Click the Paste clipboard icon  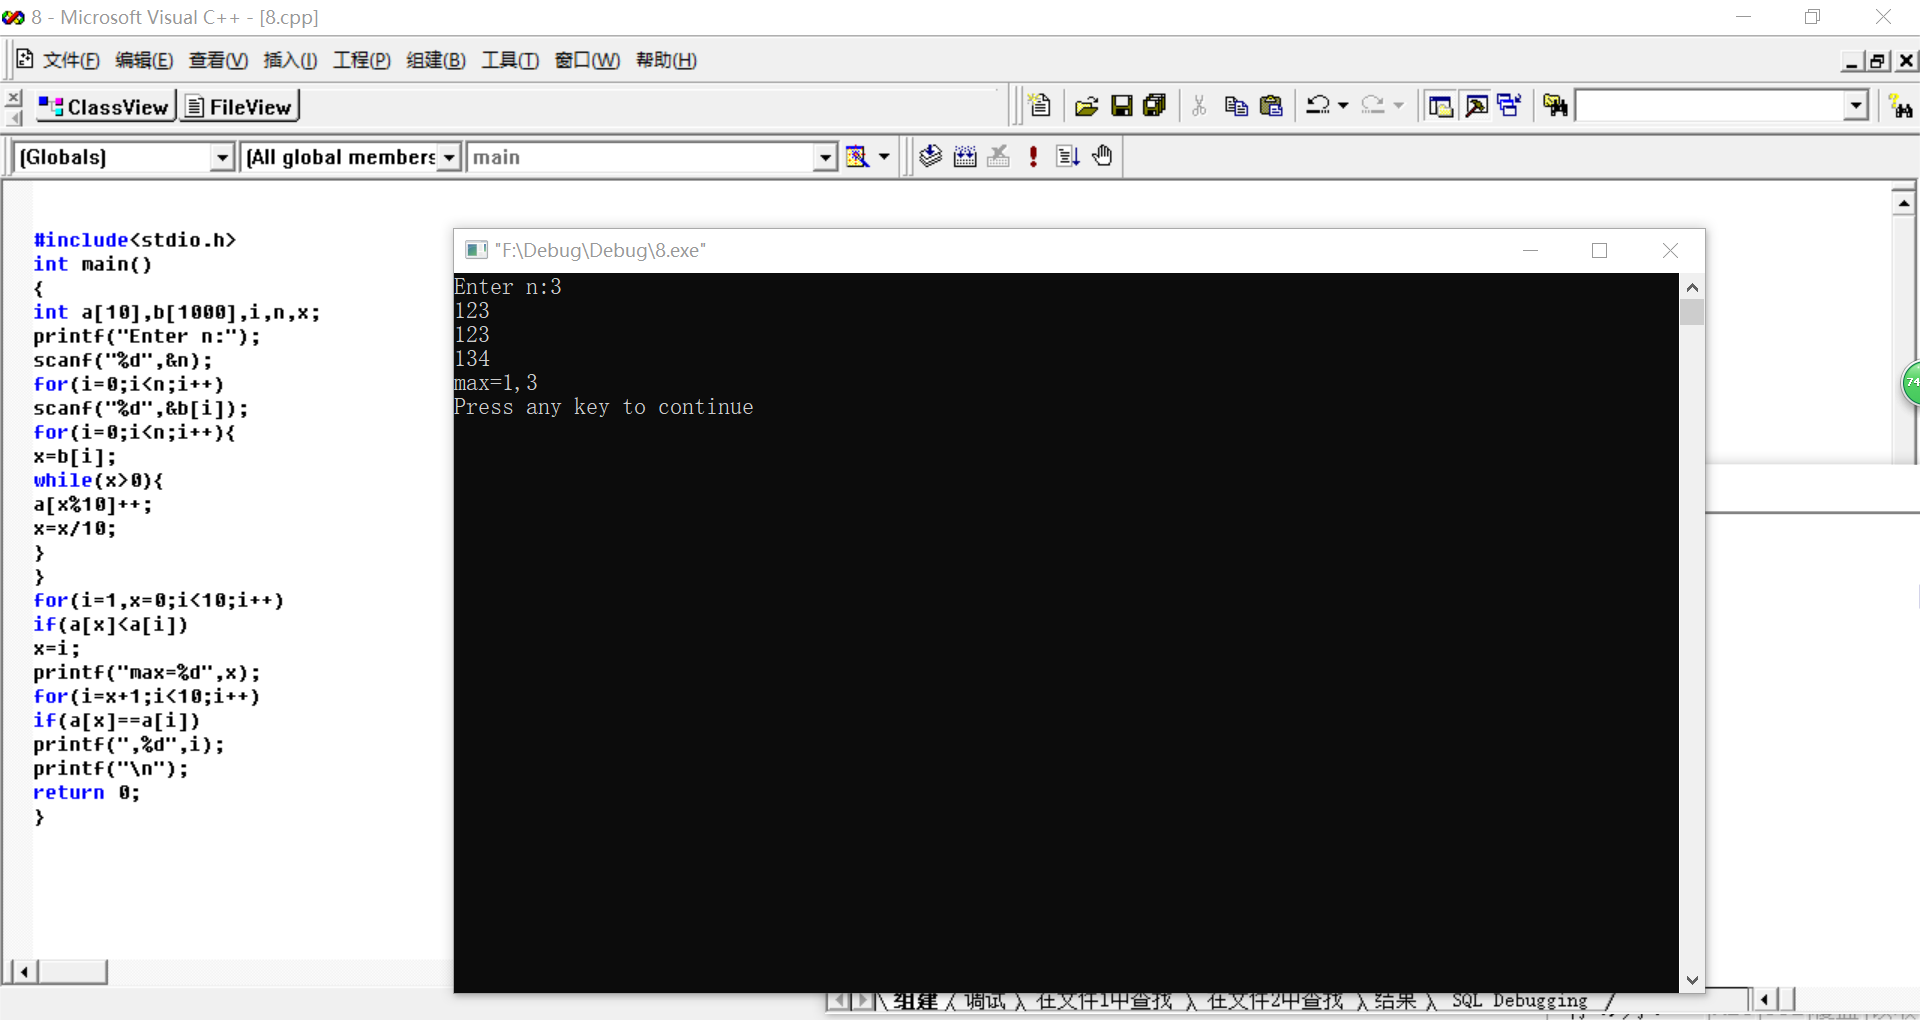click(1271, 105)
